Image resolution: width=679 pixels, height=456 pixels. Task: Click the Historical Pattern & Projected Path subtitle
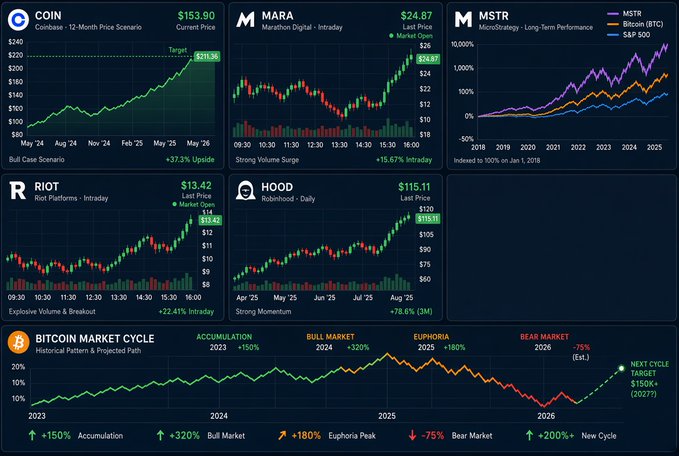click(88, 350)
